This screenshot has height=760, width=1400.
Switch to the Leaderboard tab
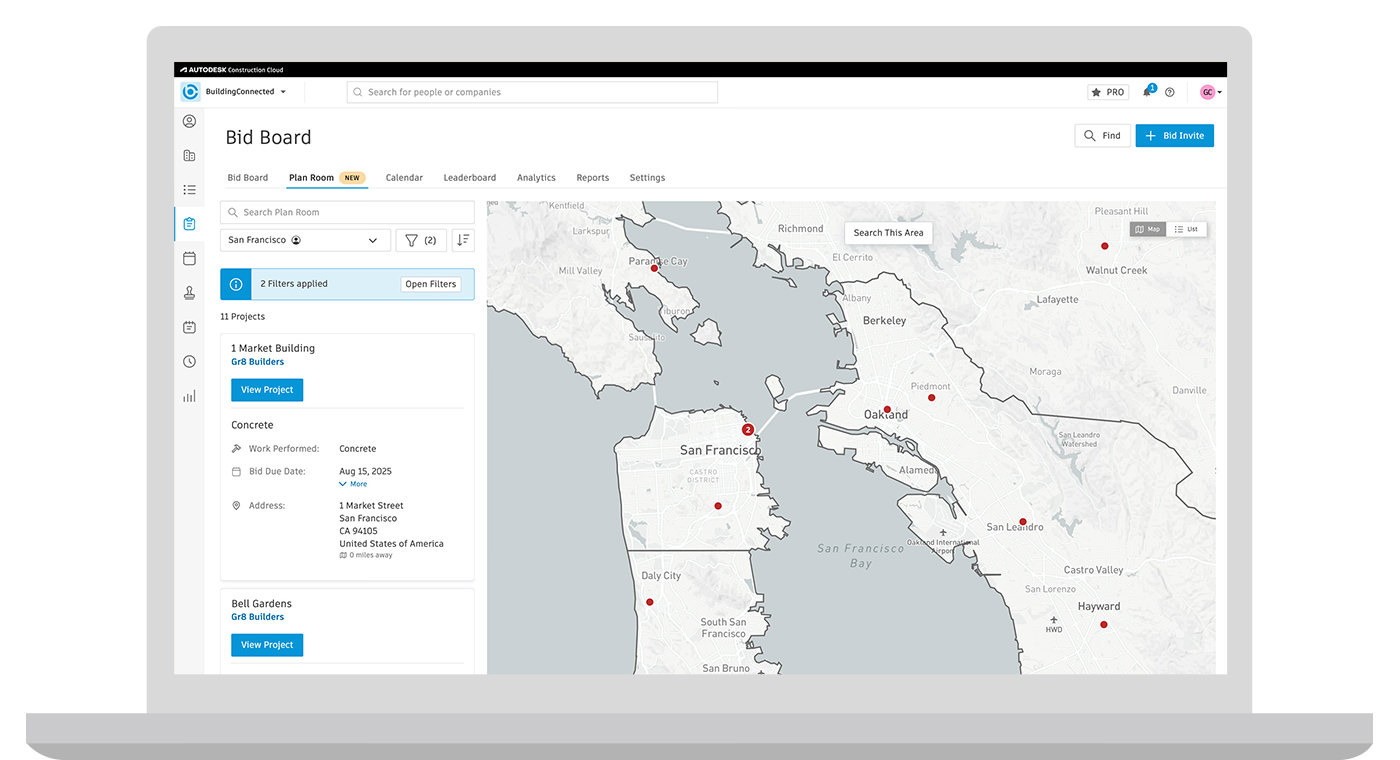(x=469, y=178)
